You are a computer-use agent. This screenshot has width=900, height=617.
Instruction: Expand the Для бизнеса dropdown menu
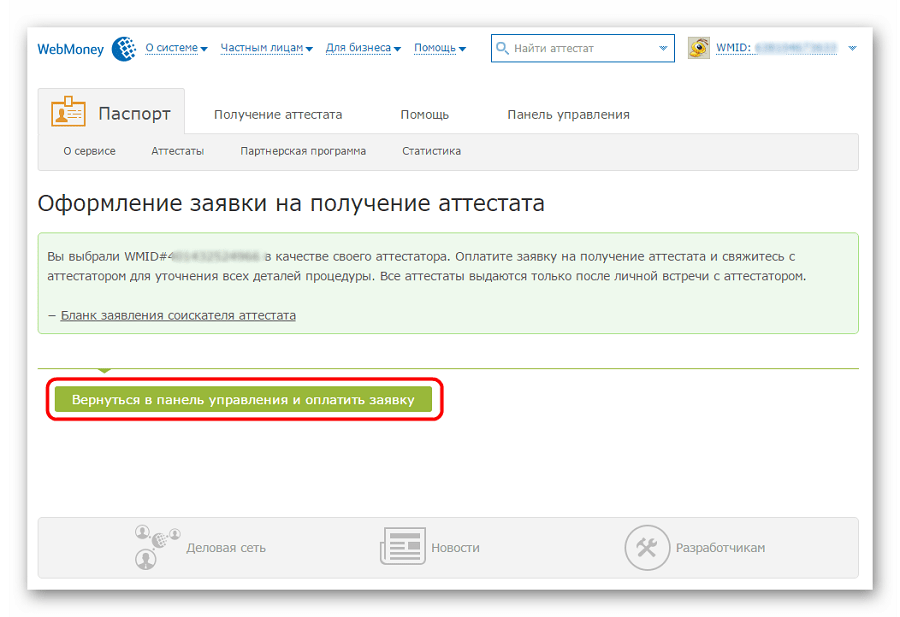point(363,48)
